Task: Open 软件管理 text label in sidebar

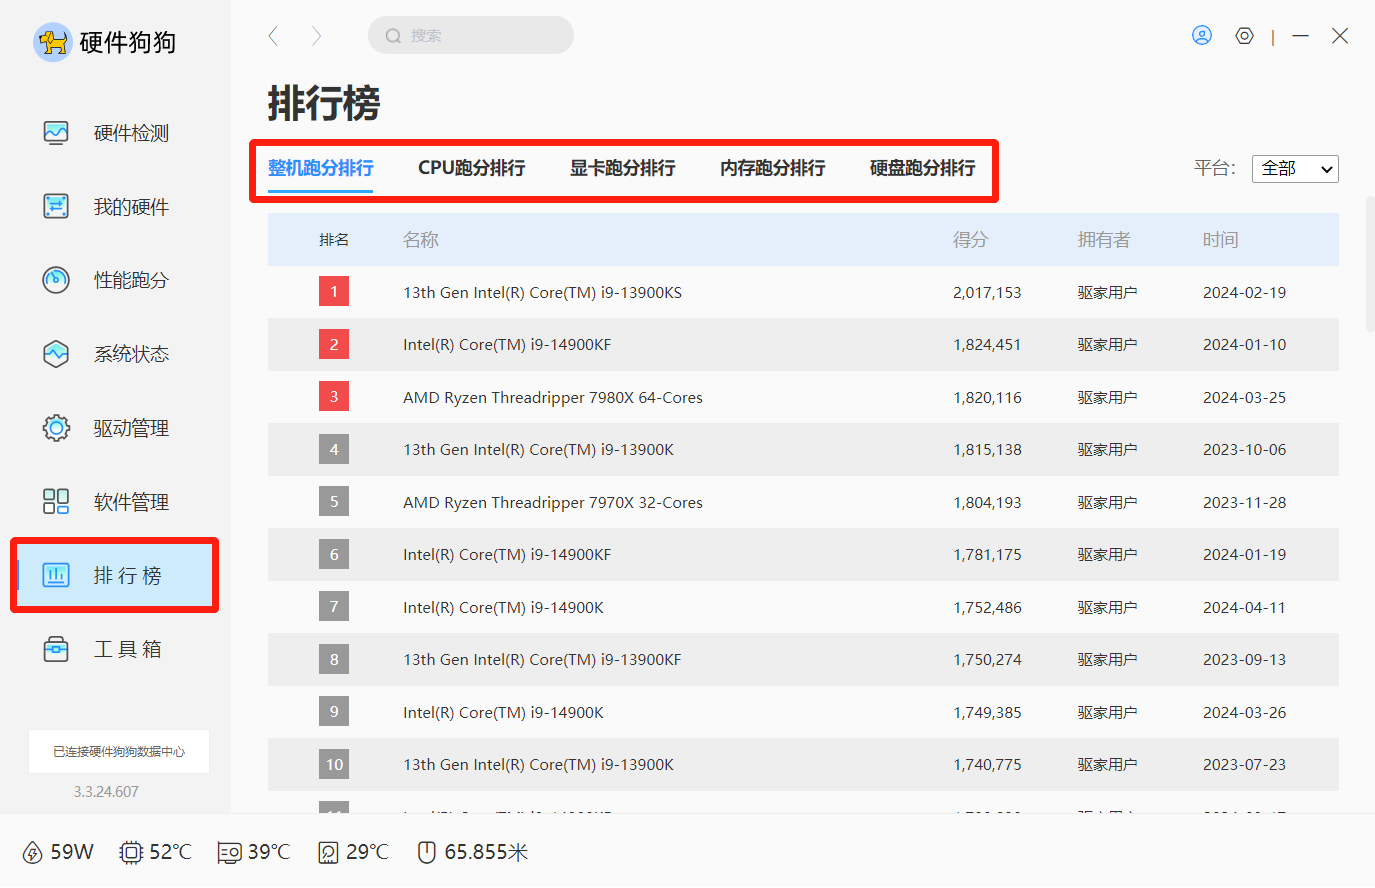Action: 131,502
